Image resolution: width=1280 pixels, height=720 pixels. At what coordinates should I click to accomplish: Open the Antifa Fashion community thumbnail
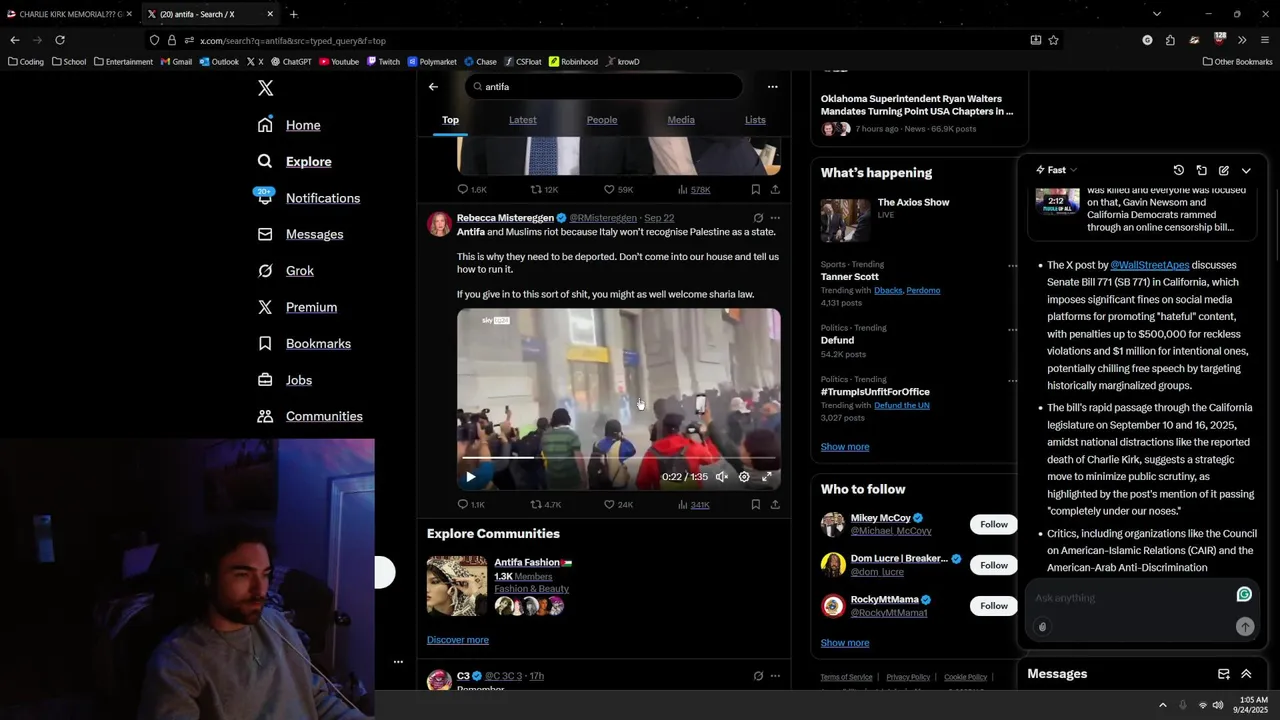[457, 586]
